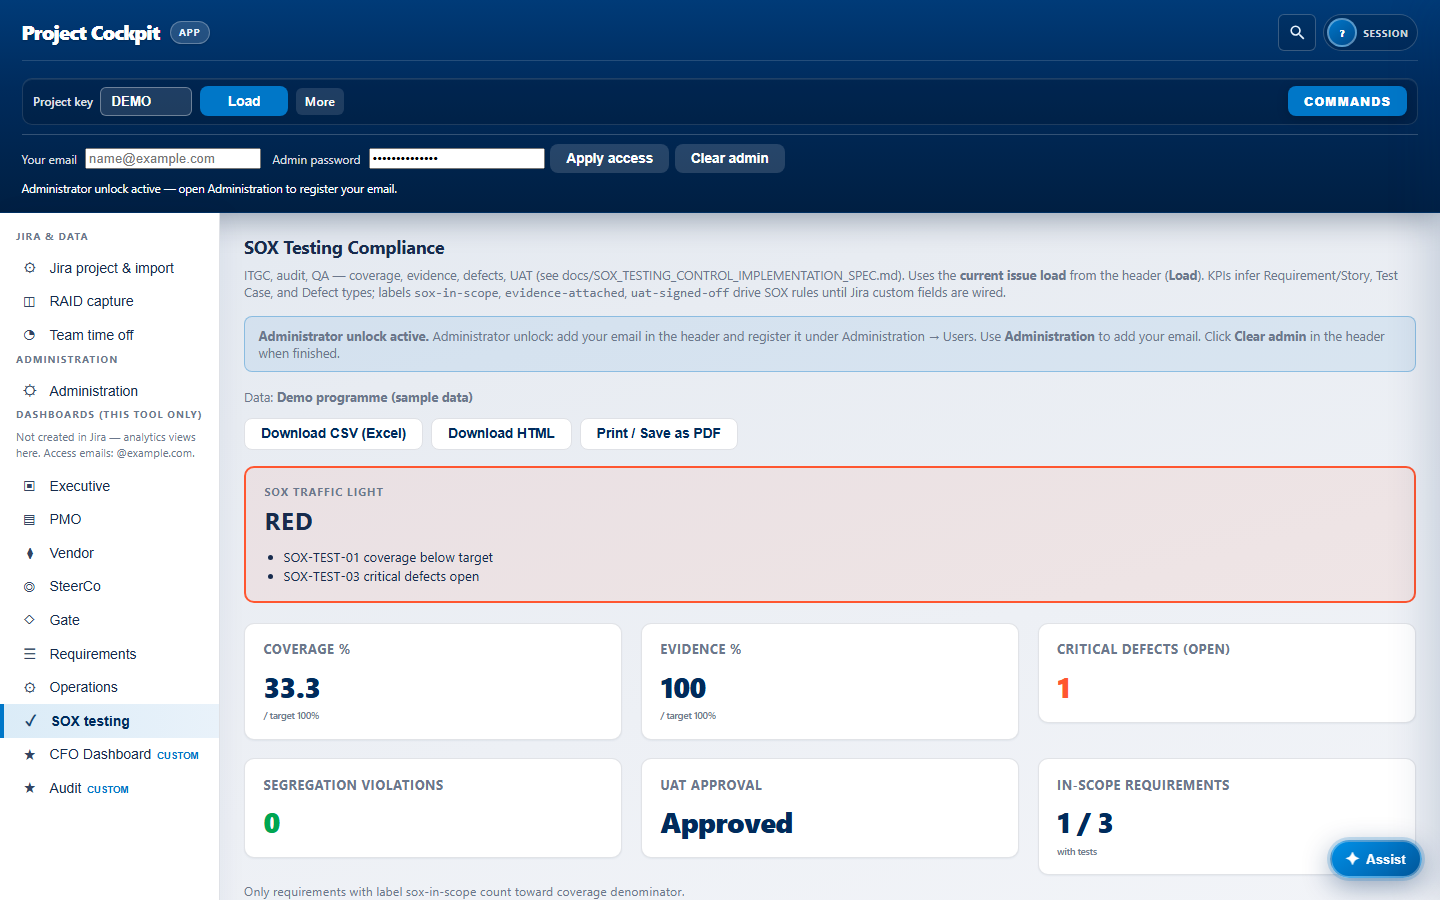Screen dimensions: 1440x900
Task: Click the APP badge next to title
Action: coord(189,32)
